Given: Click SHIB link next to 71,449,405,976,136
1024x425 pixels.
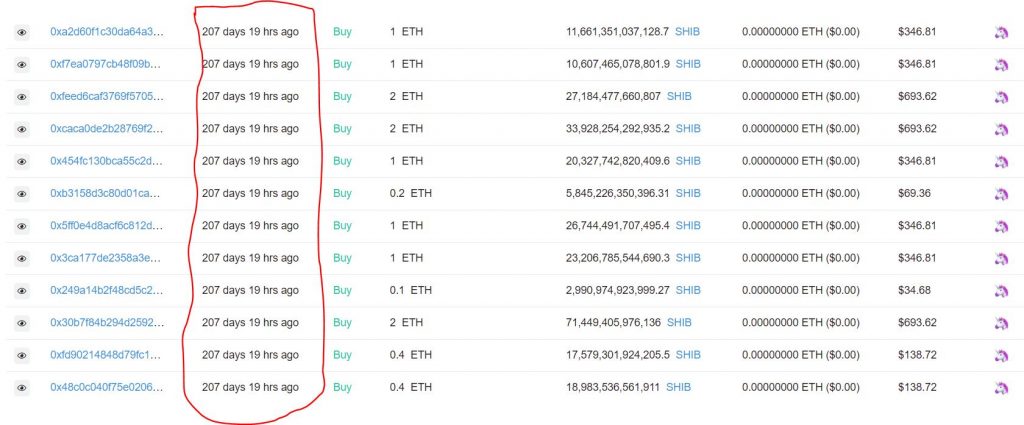Looking at the screenshot, I should (x=679, y=323).
